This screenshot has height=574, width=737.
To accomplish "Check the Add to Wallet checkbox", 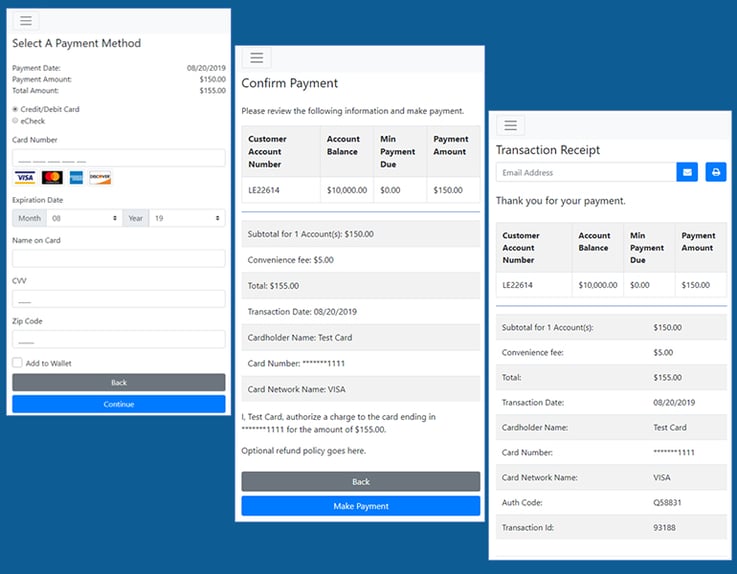I will click(17, 362).
